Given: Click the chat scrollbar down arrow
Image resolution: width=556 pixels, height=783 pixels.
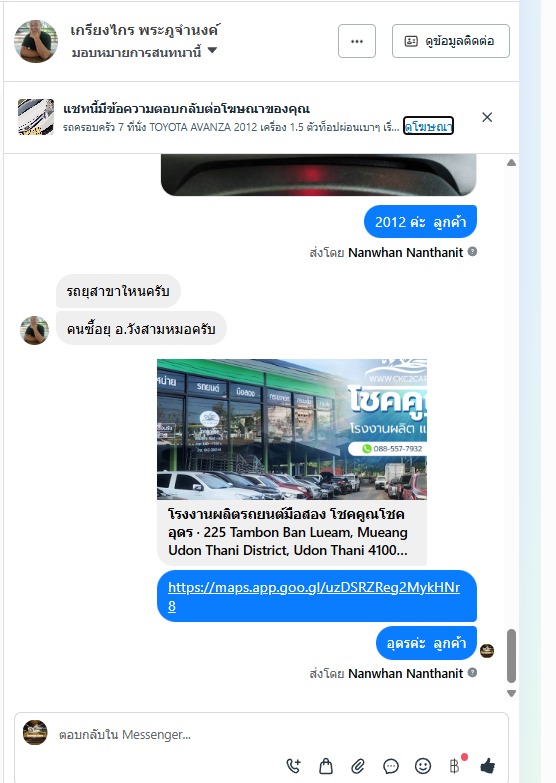Looking at the screenshot, I should coord(511,693).
